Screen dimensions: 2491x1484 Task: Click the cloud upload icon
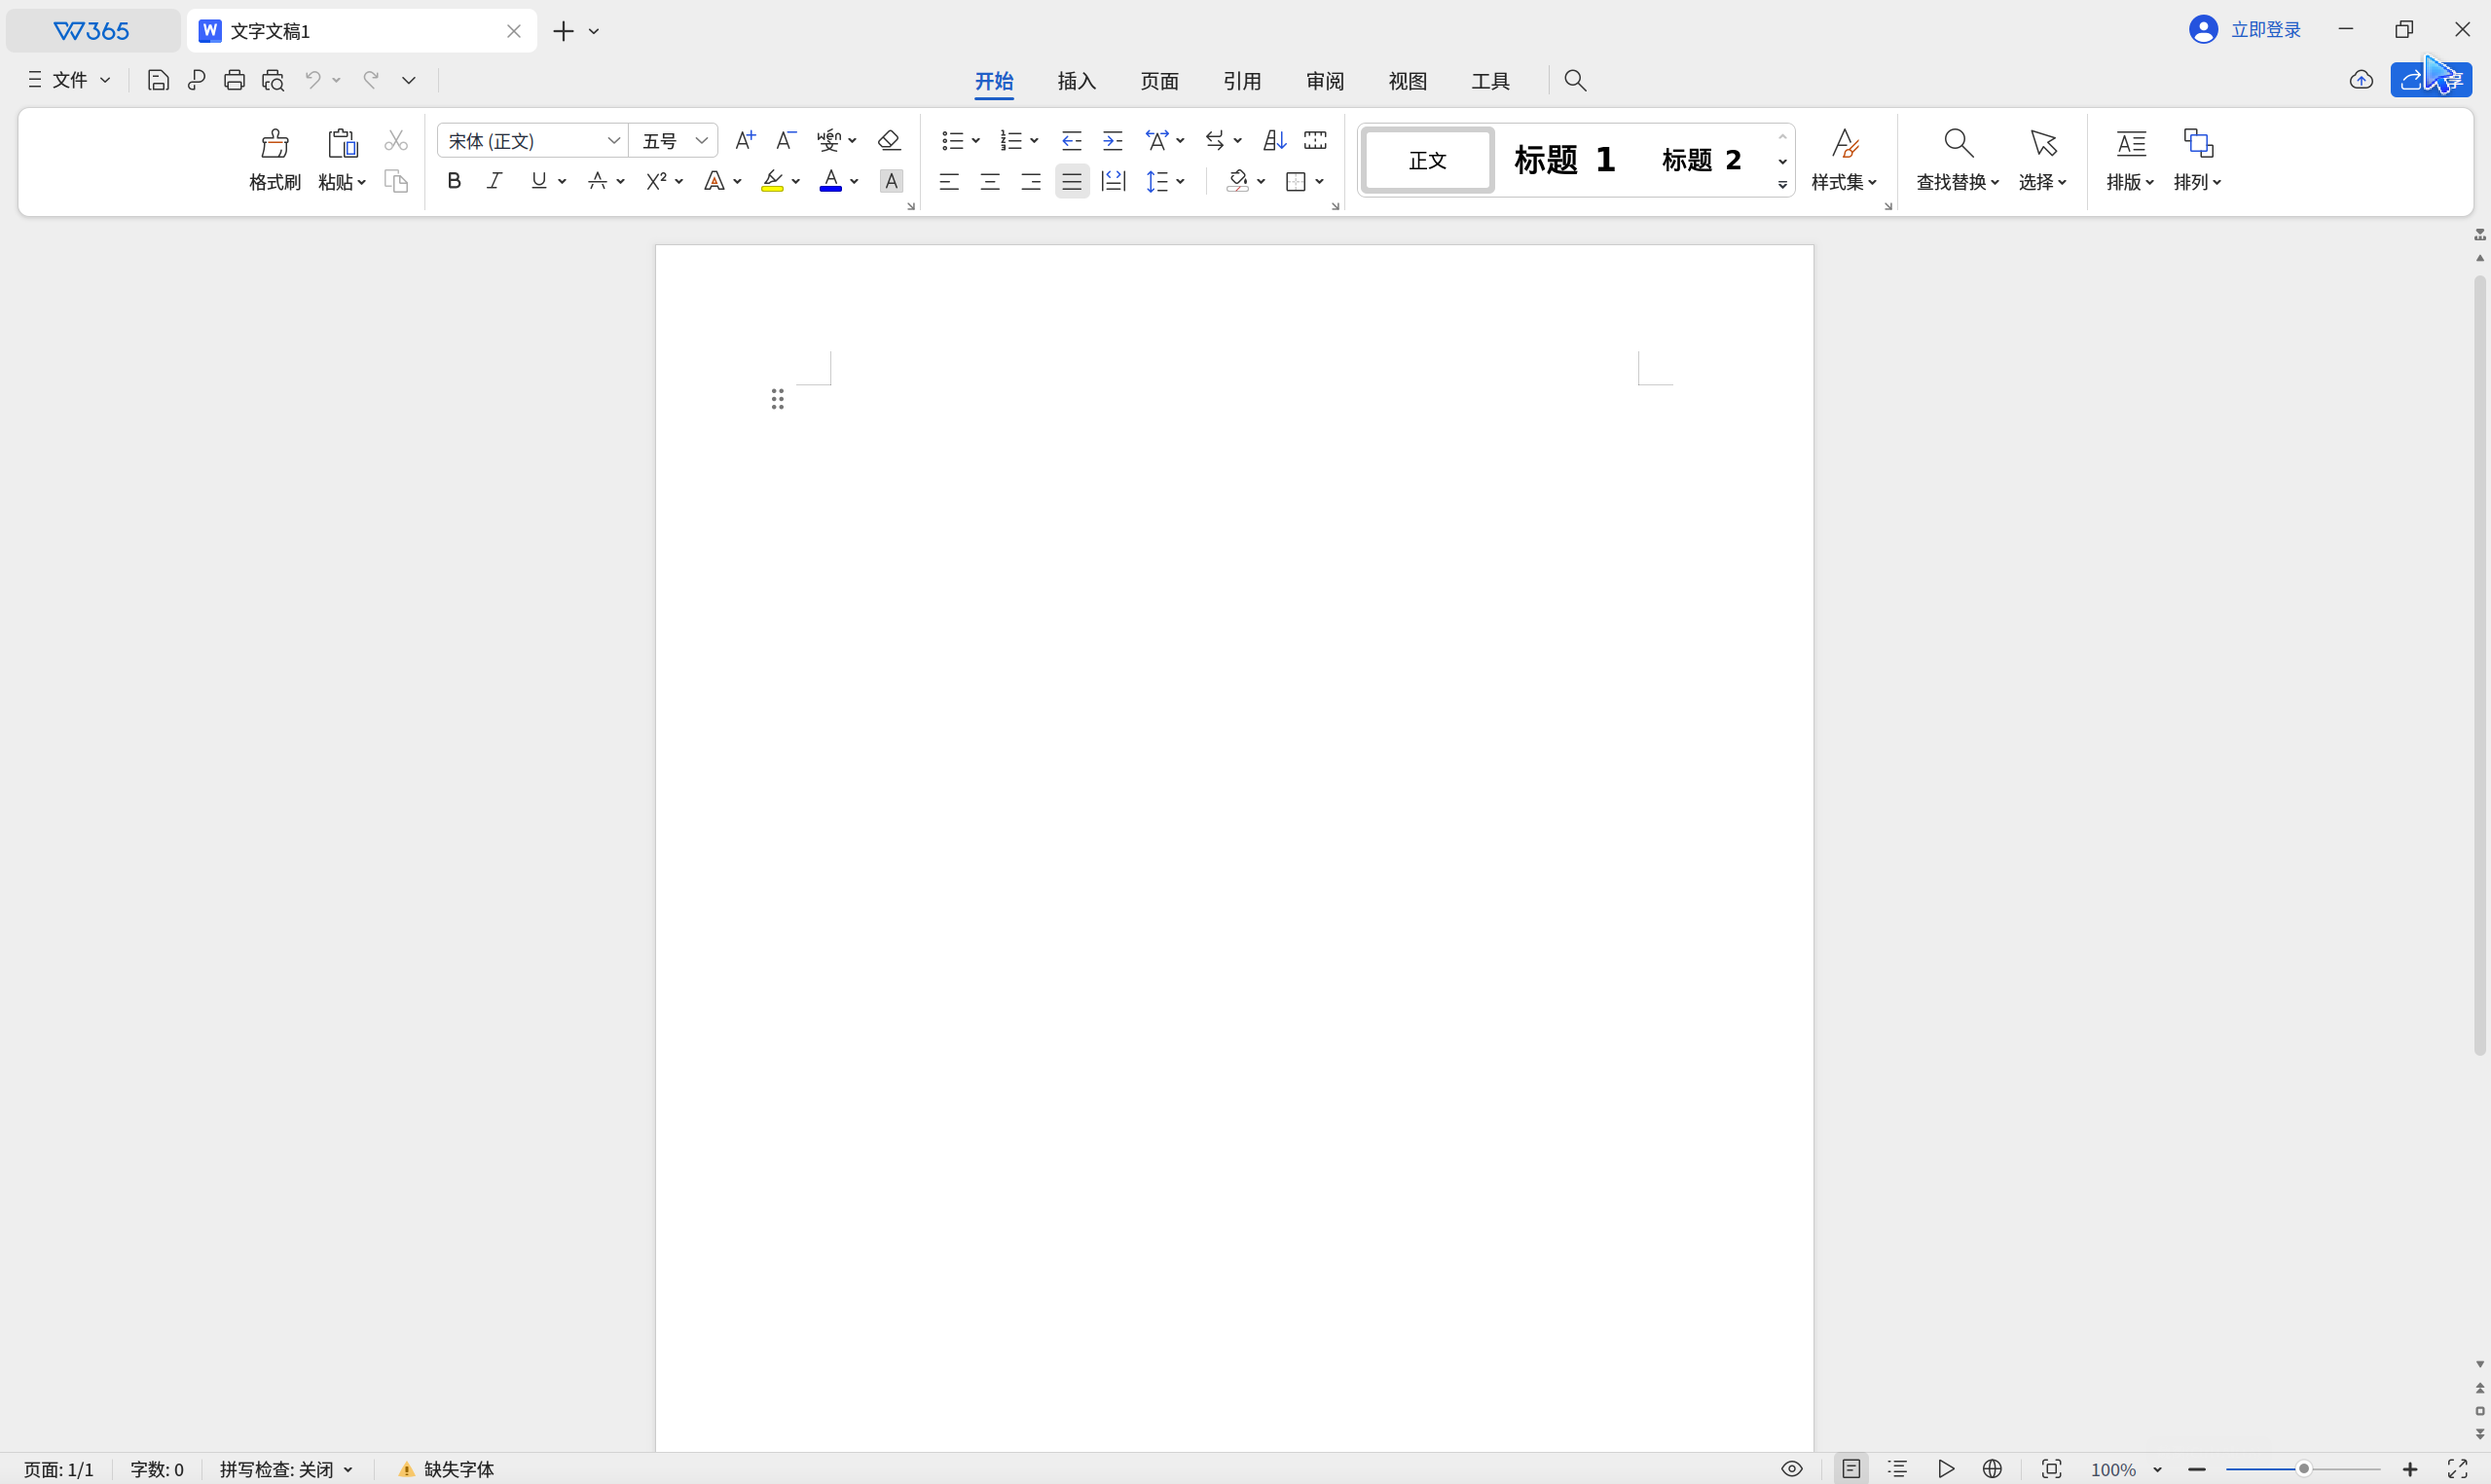[2361, 80]
